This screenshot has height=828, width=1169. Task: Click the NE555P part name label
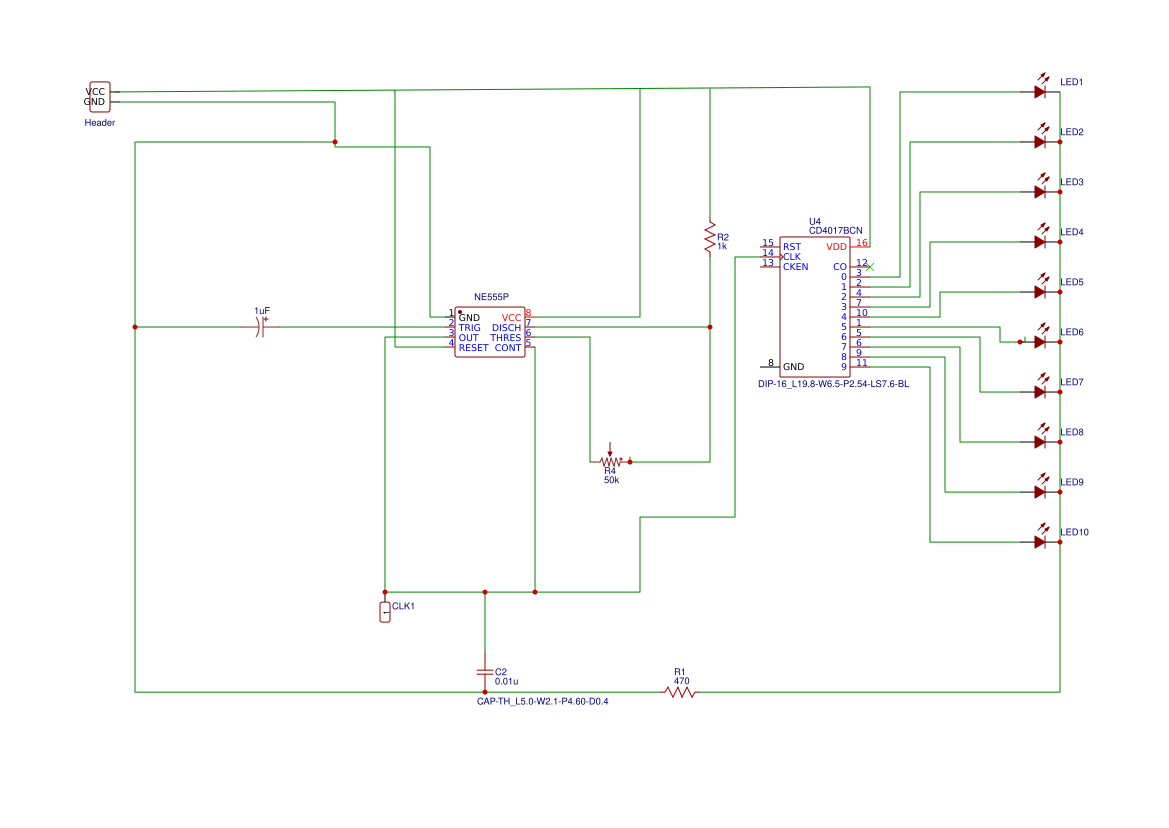(491, 297)
